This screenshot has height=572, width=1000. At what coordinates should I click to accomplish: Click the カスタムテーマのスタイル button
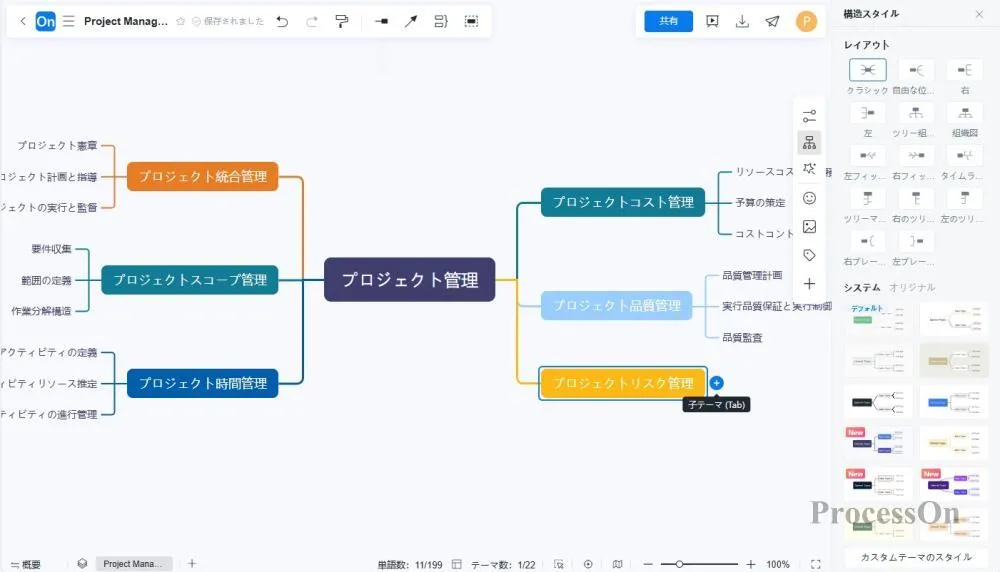click(x=915, y=557)
